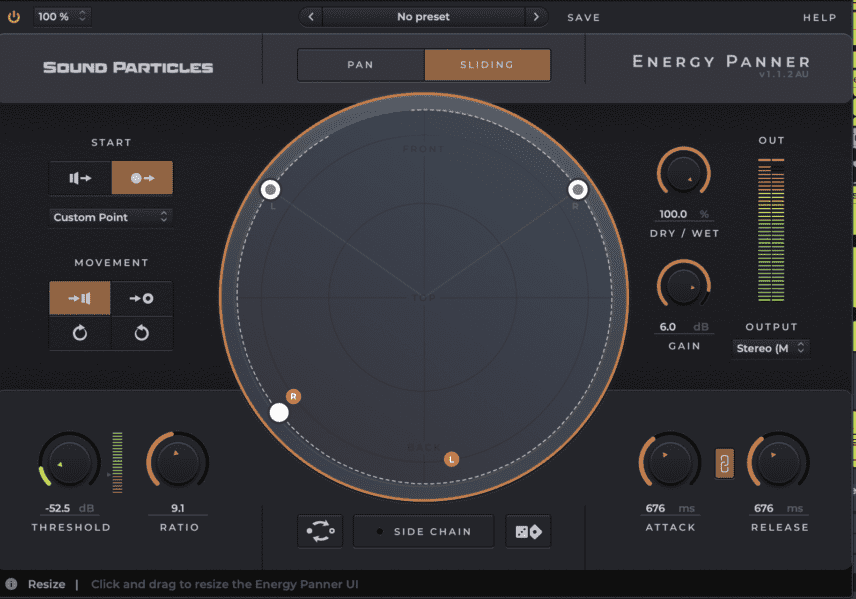Open the Stereo output format dropdown
This screenshot has width=856, height=599.
770,348
